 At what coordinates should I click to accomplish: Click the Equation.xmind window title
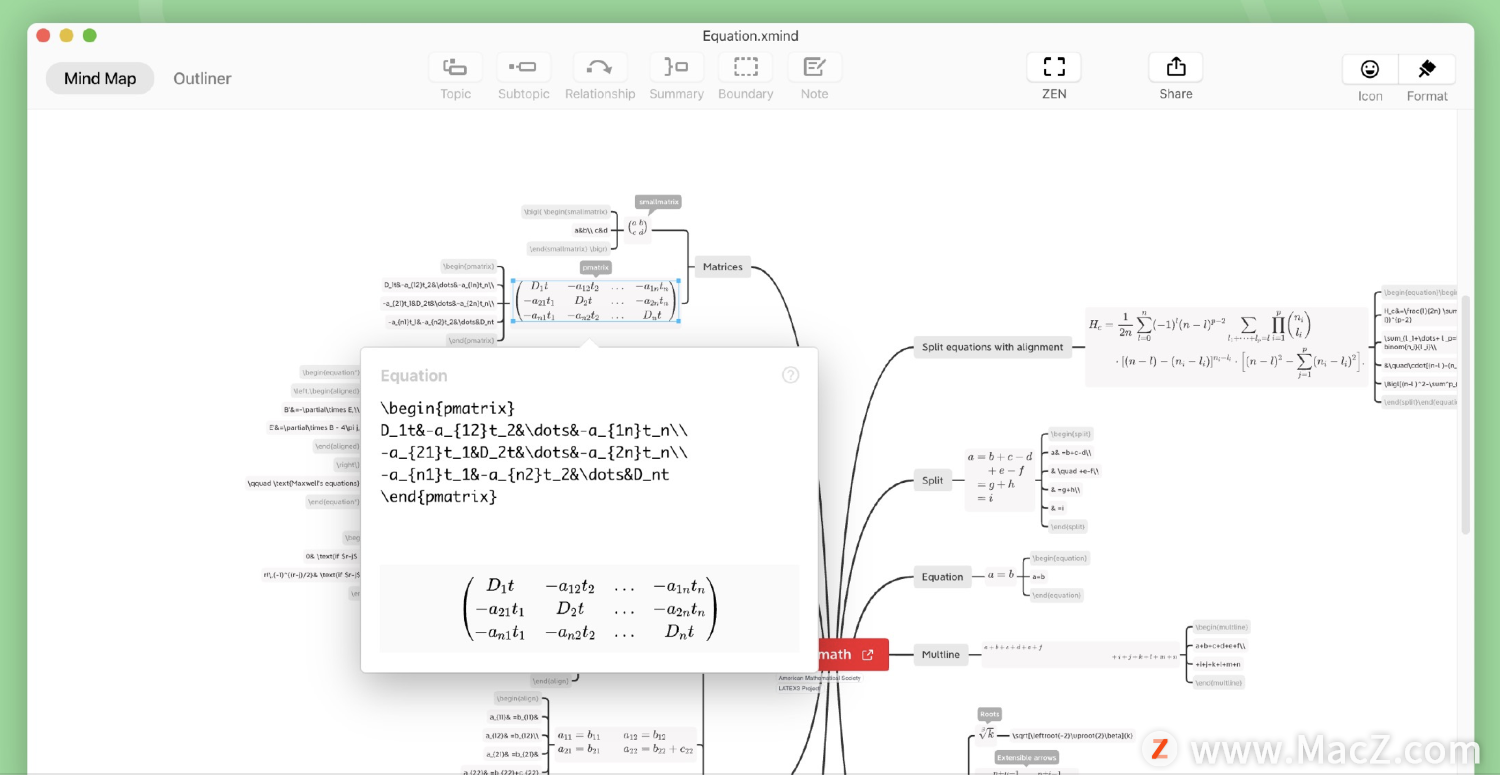coord(750,36)
